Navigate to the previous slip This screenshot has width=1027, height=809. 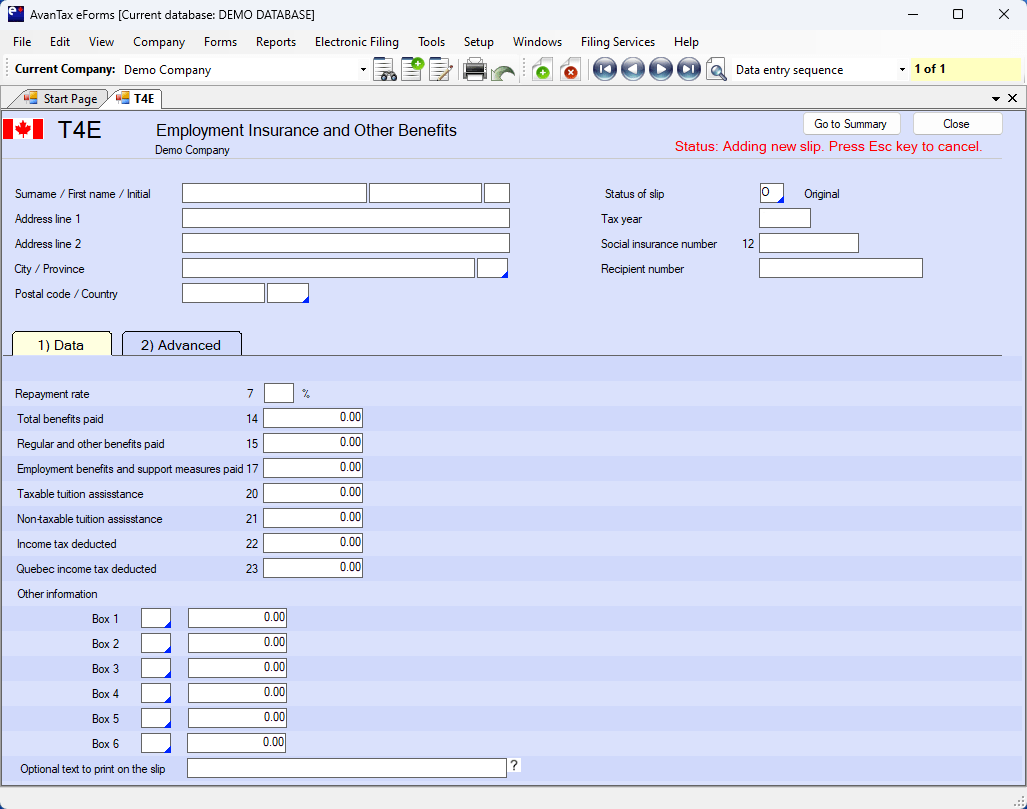[632, 70]
